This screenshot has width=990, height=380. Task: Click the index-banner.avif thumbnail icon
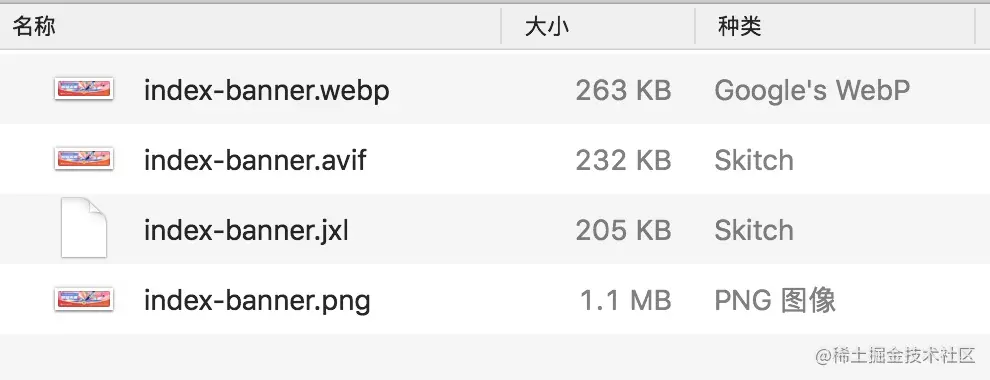(x=84, y=159)
